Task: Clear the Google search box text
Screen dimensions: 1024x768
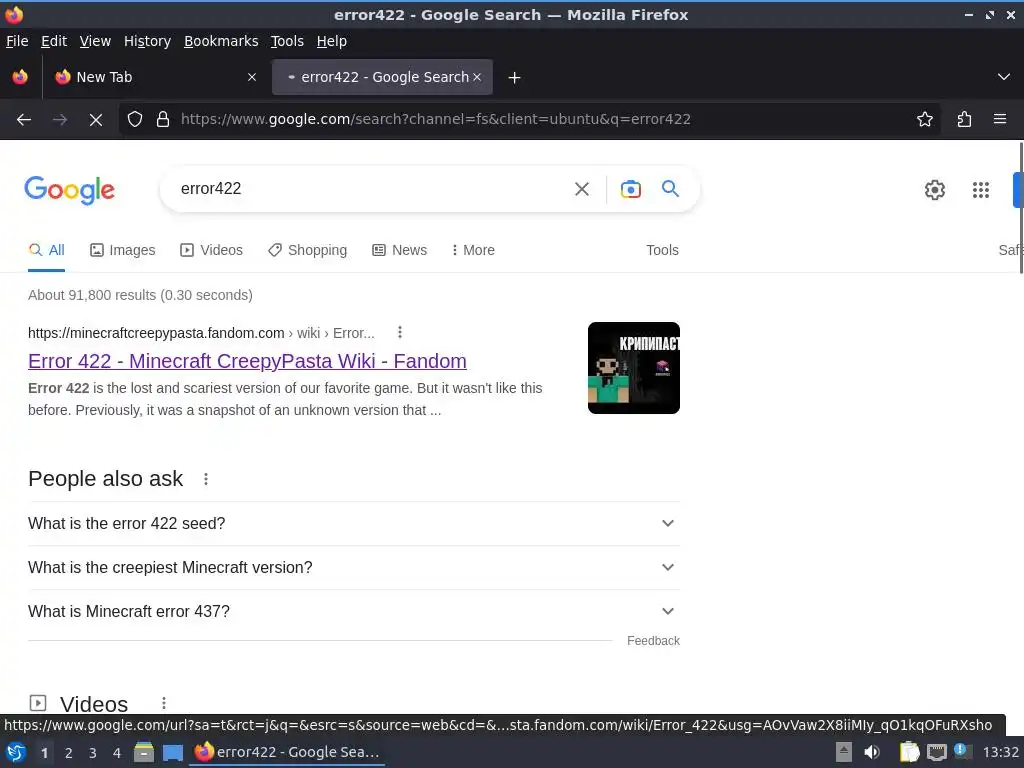Action: pyautogui.click(x=582, y=189)
